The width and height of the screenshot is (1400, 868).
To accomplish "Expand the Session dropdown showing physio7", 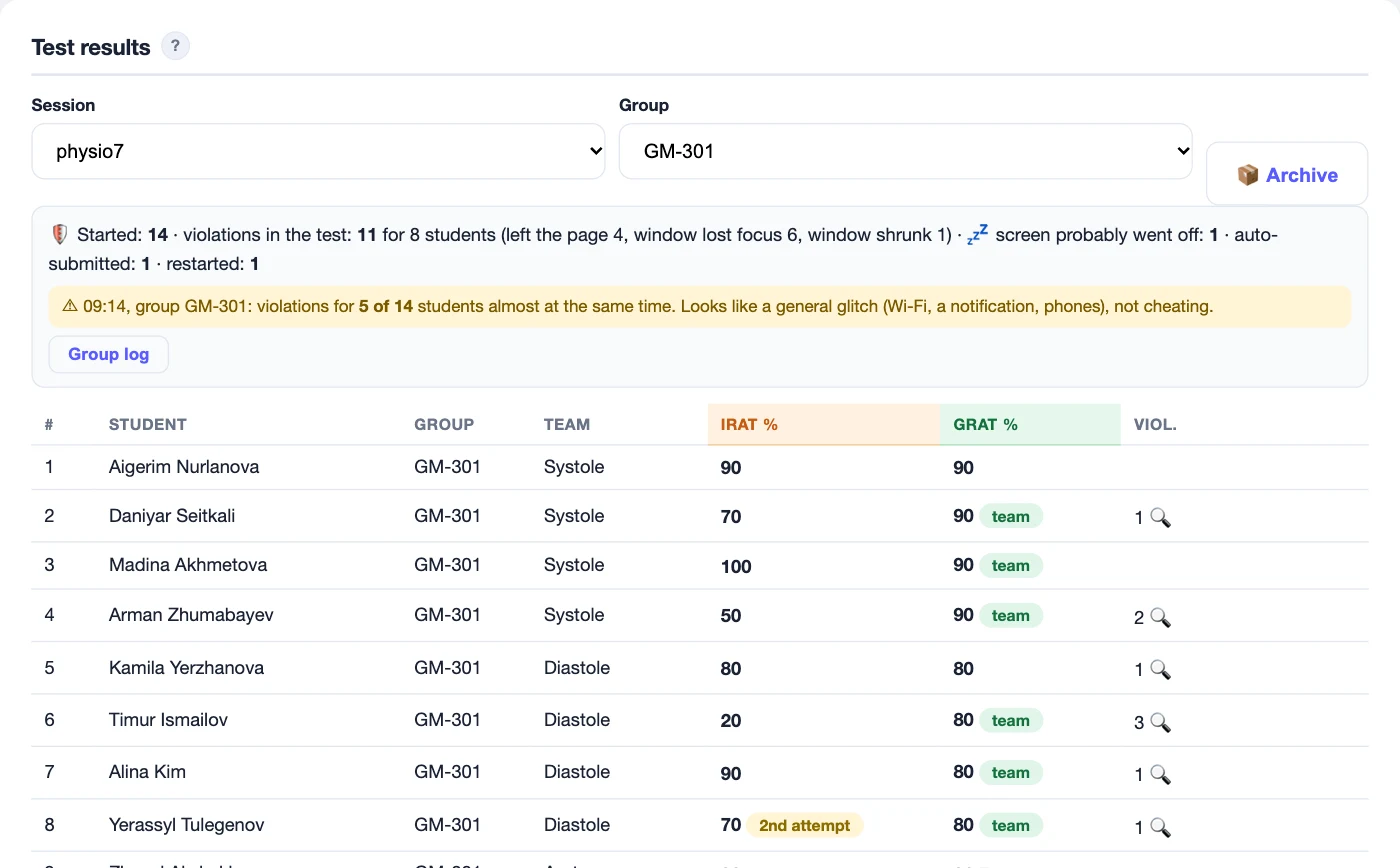I will point(318,152).
